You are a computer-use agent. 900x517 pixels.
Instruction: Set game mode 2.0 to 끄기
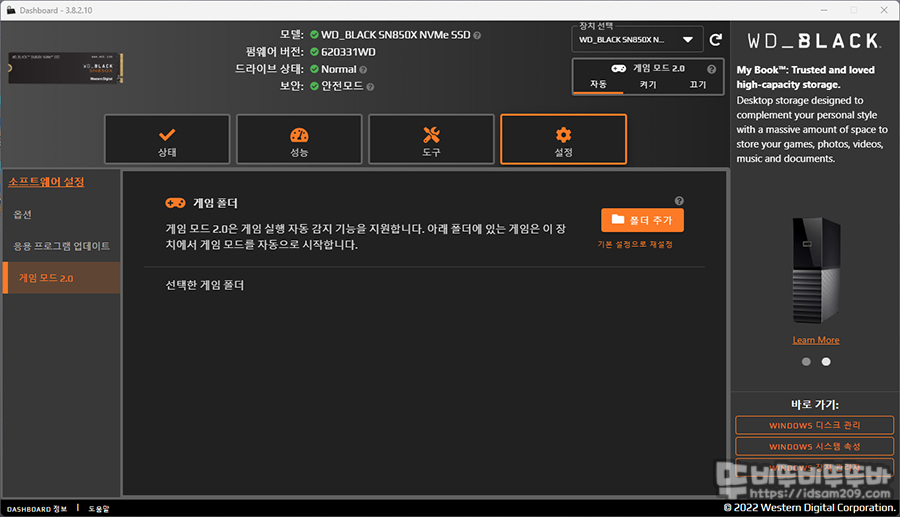[697, 84]
